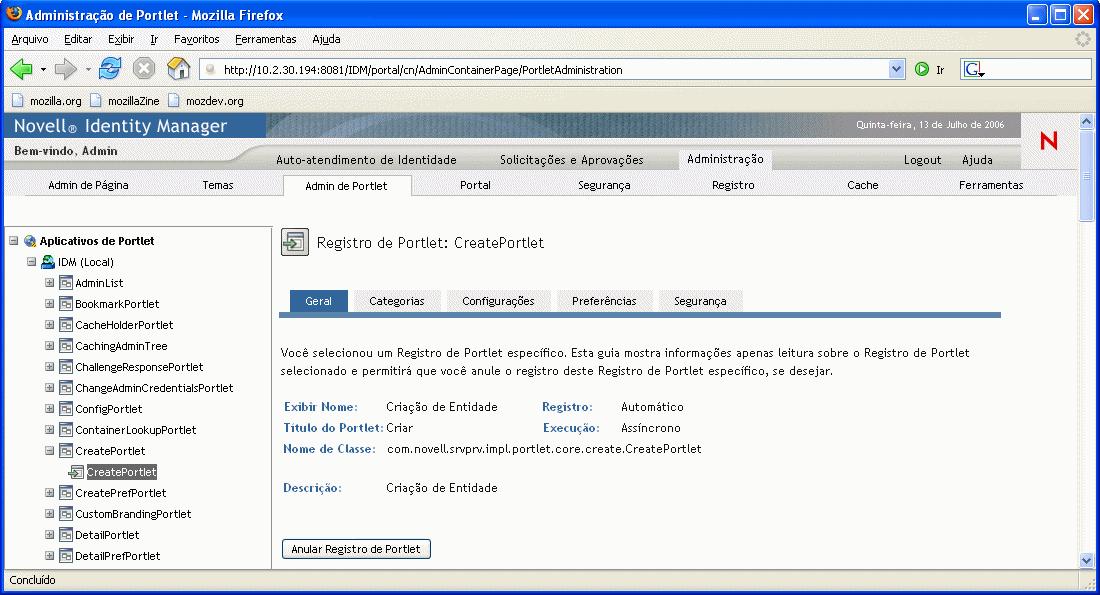This screenshot has width=1100, height=595.
Task: Switch to the Preferências tab
Action: 604,301
